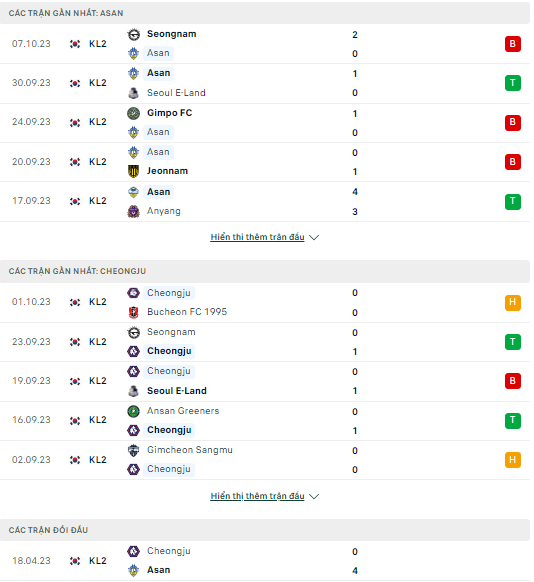The height and width of the screenshot is (582, 534).
Task: Open 'Hiển thị thêm trận đấu' under Cheongju
Action: tap(258, 496)
